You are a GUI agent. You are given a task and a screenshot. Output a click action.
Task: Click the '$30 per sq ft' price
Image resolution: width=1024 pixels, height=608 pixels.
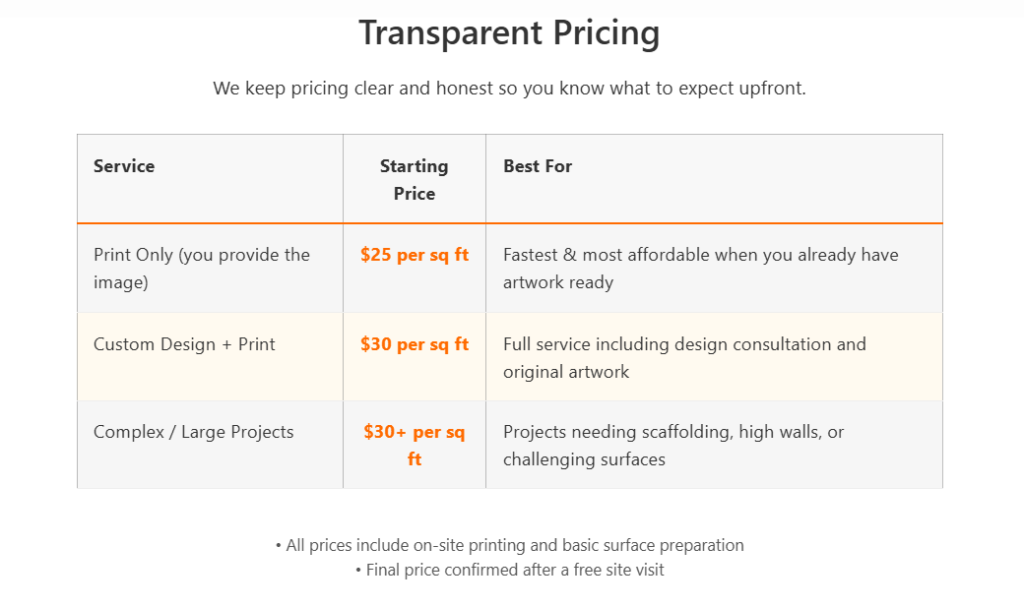(x=414, y=344)
